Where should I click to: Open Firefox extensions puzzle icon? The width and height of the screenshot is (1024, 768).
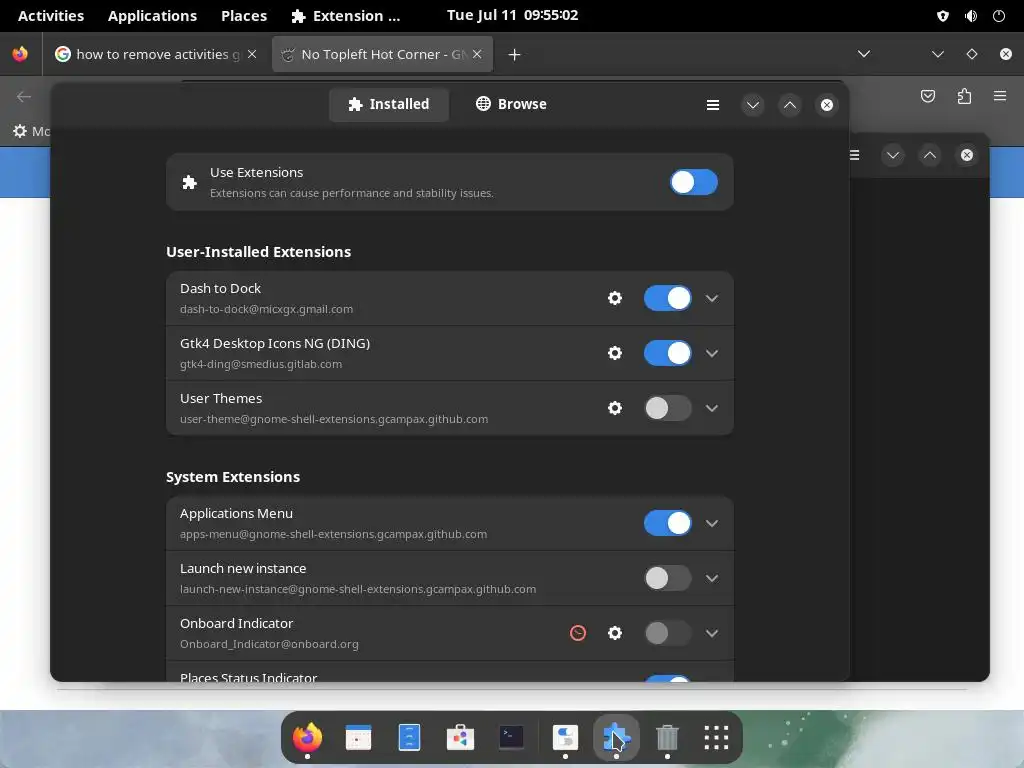(964, 97)
